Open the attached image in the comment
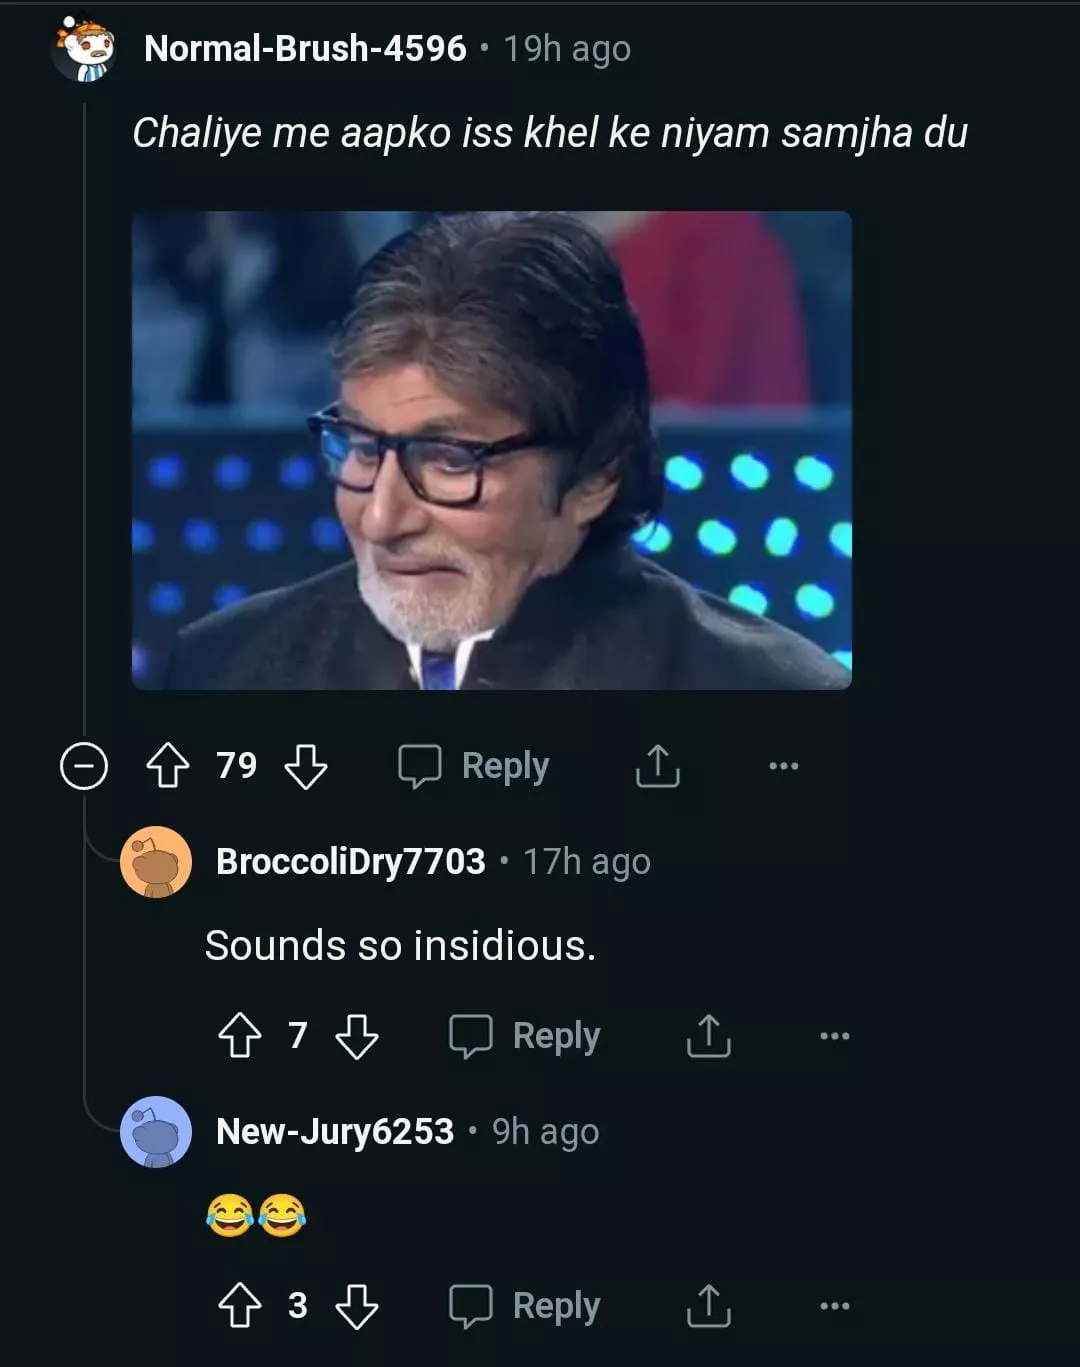1080x1367 pixels. [x=491, y=450]
